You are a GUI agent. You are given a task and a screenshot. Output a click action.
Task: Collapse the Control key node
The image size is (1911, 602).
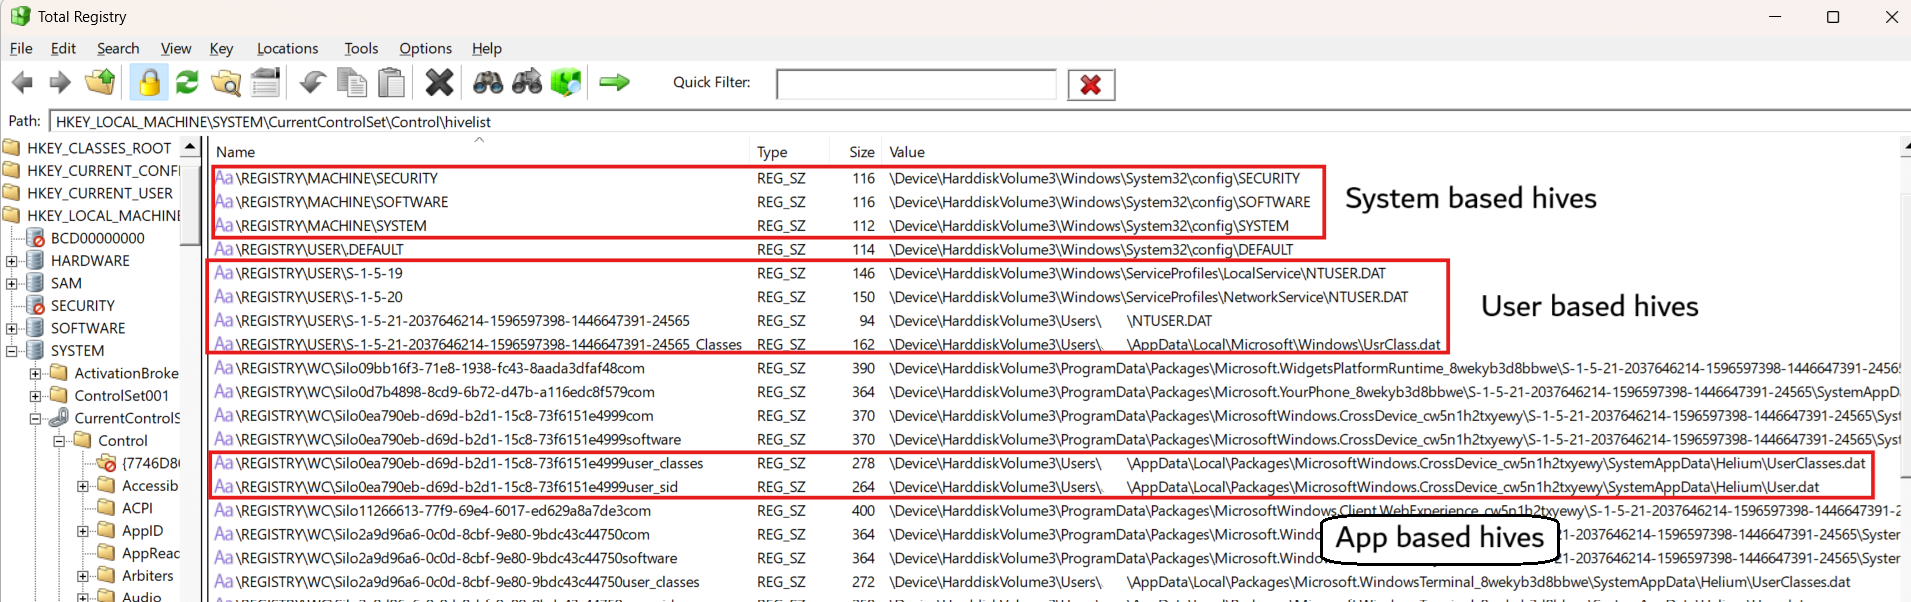(x=59, y=441)
